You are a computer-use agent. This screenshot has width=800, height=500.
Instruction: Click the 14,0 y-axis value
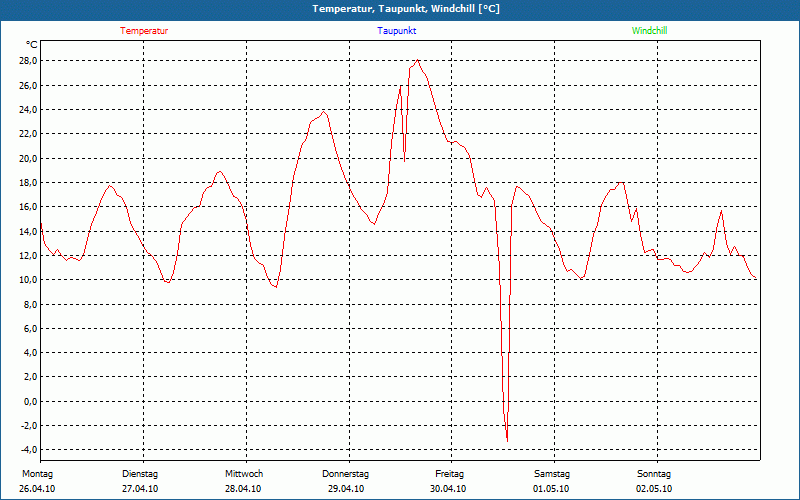pyautogui.click(x=28, y=231)
